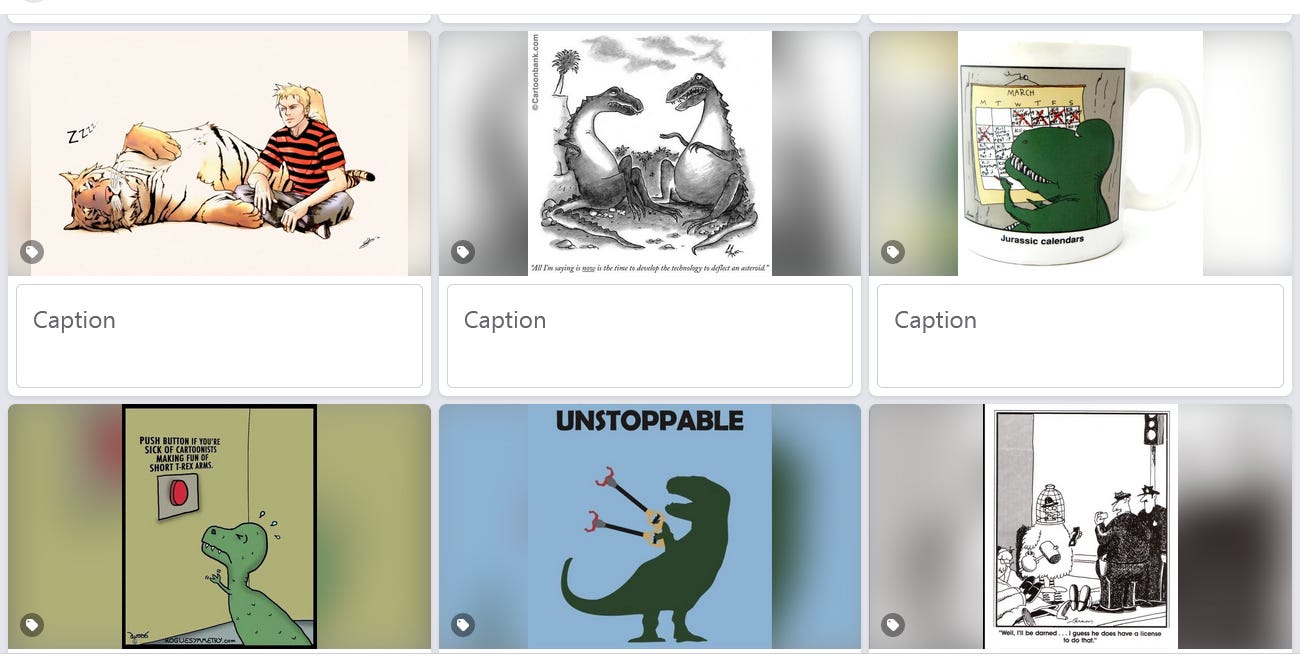
Task: Click the UNSTOPPABLE heading text in the blue image
Action: point(650,421)
